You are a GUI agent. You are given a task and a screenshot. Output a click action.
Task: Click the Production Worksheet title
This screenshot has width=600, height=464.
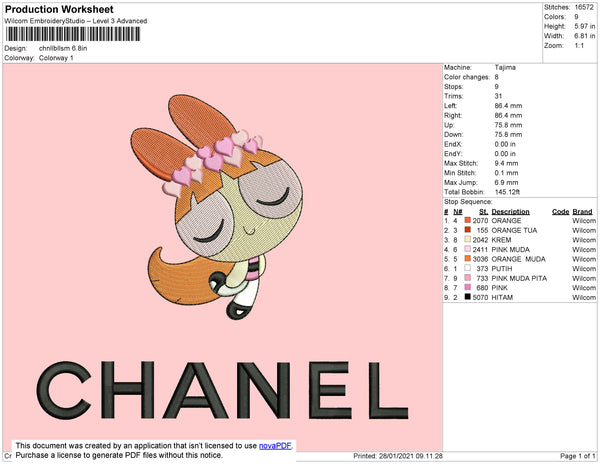click(x=59, y=10)
